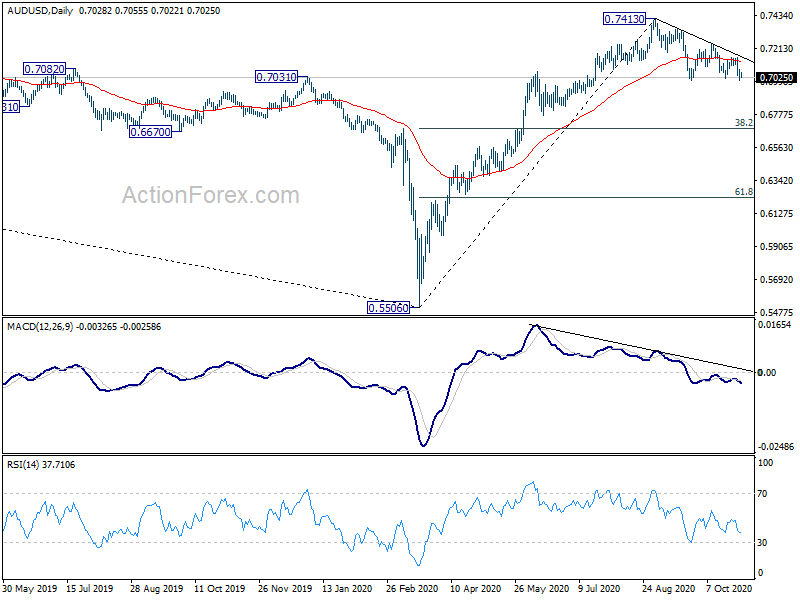Click the MACD(12,26,9) indicator label
This screenshot has height=600, width=800.
pos(42,326)
